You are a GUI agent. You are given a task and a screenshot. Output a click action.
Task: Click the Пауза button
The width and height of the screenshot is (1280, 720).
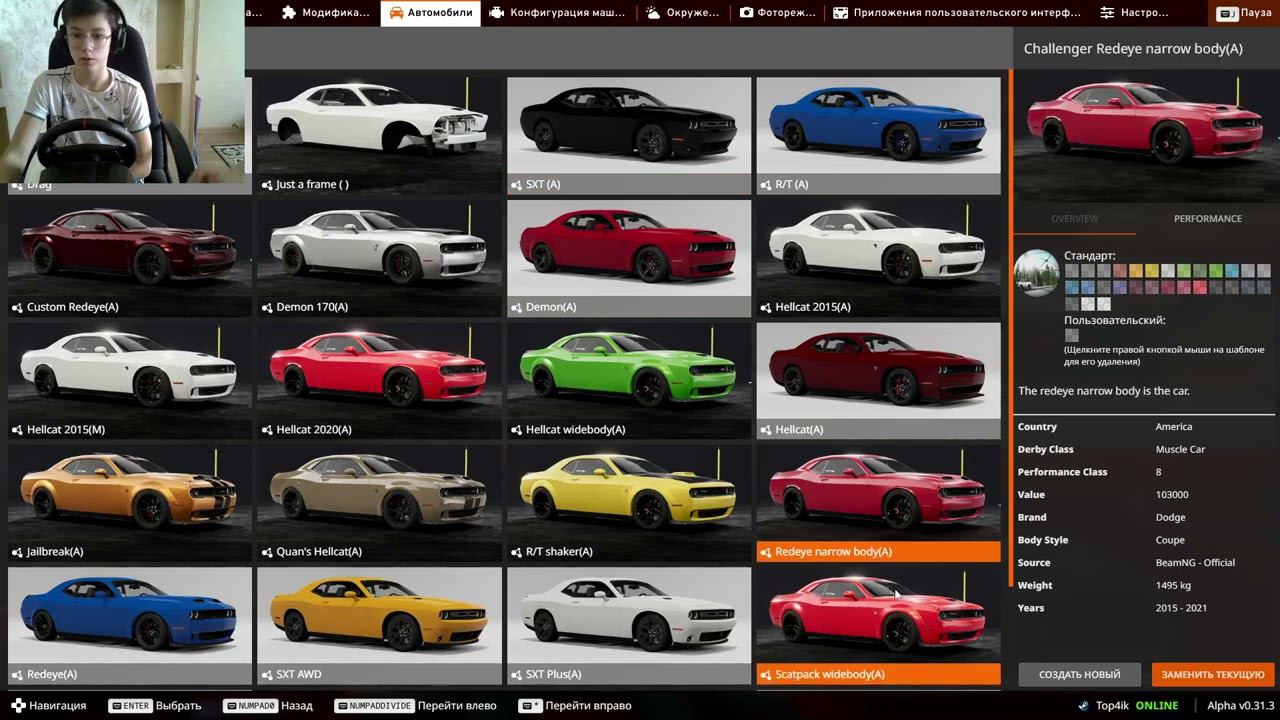click(1244, 13)
